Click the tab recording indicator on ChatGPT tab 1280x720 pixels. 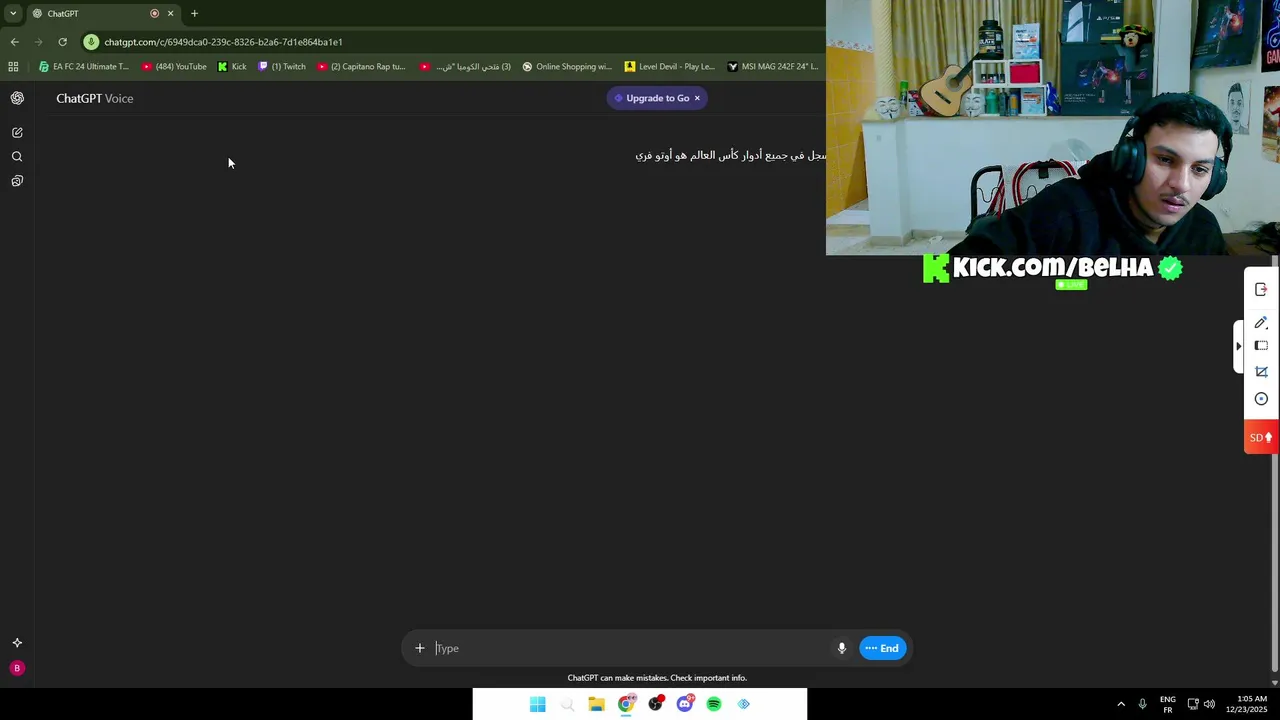click(x=154, y=13)
